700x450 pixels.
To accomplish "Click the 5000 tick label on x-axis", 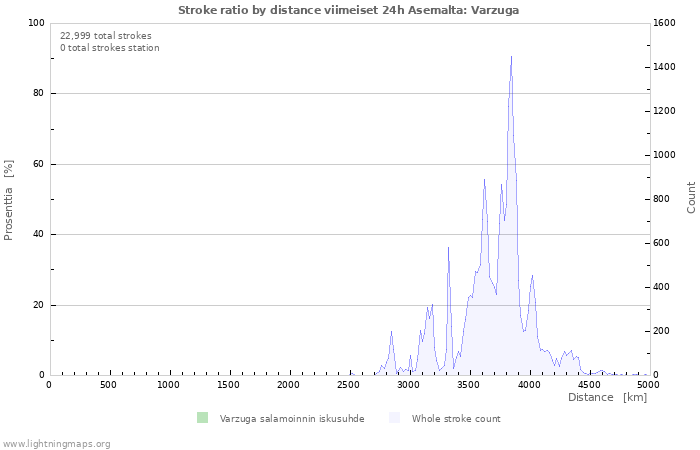I will click(x=648, y=385).
